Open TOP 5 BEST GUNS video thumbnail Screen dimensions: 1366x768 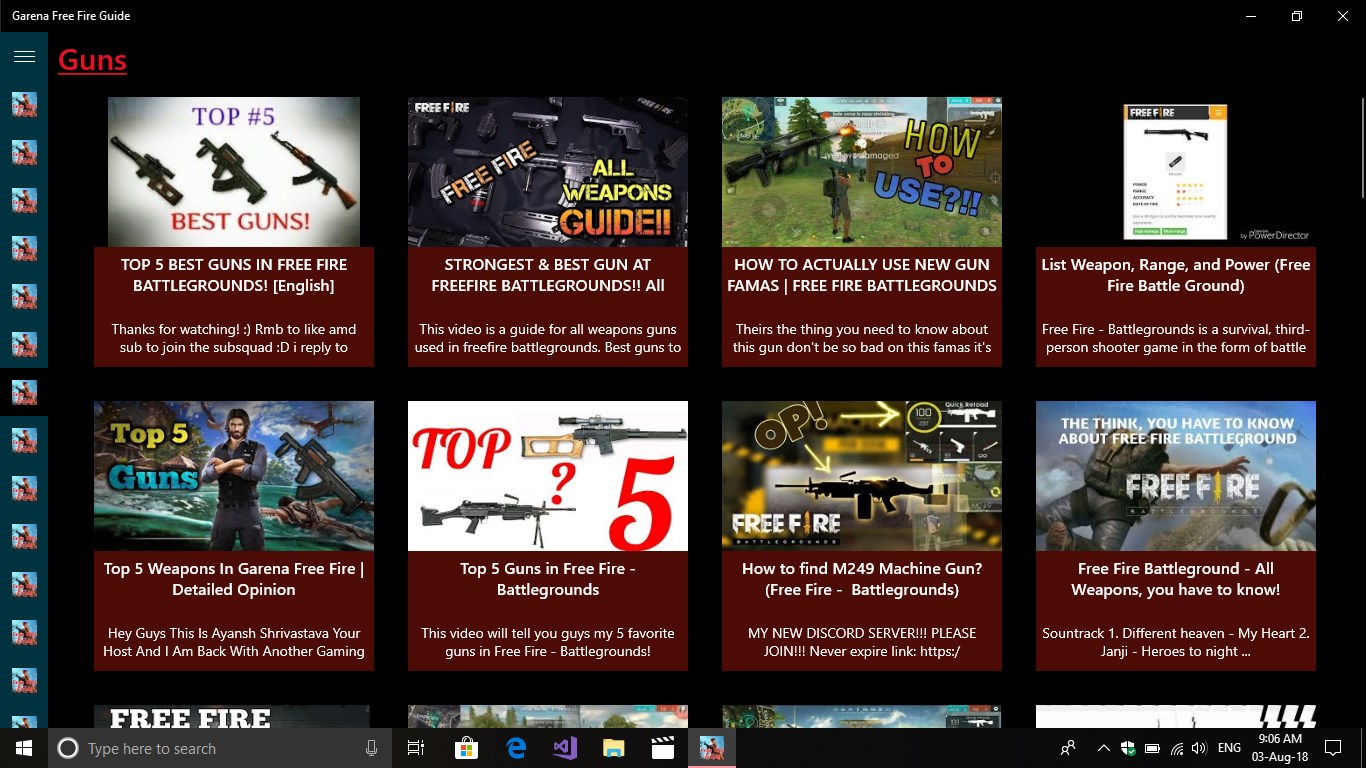pos(234,172)
